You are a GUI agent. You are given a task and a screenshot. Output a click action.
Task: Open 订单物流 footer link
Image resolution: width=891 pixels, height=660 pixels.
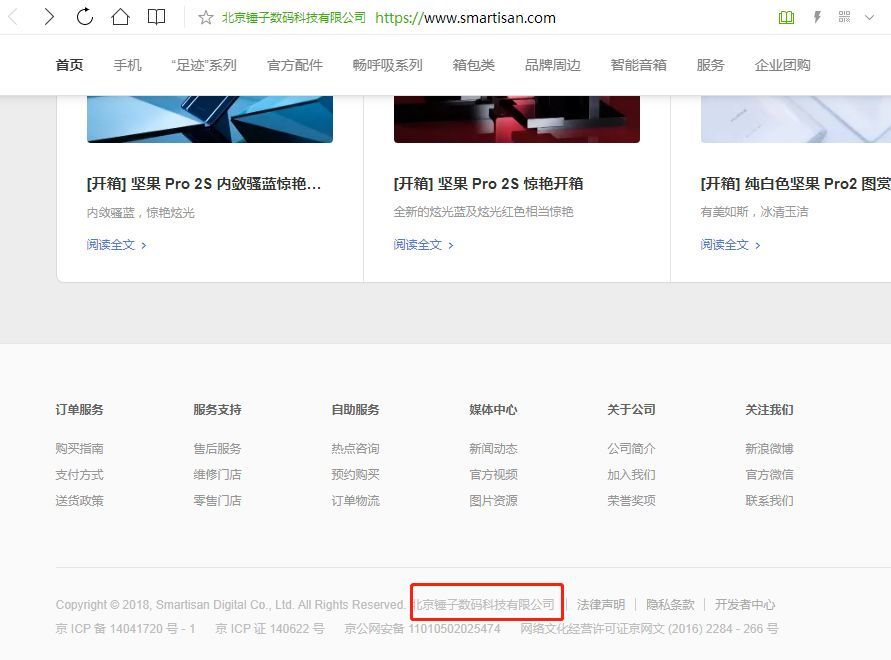click(x=356, y=501)
